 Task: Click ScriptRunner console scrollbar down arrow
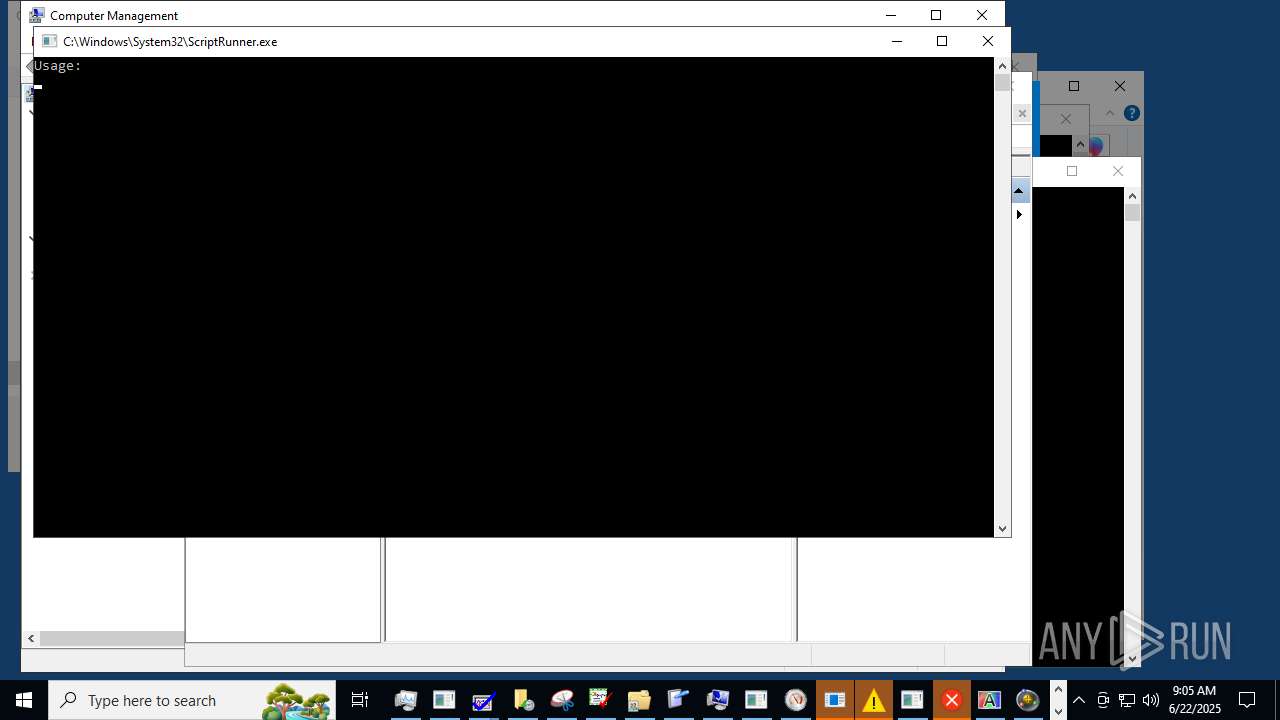[1002, 529]
